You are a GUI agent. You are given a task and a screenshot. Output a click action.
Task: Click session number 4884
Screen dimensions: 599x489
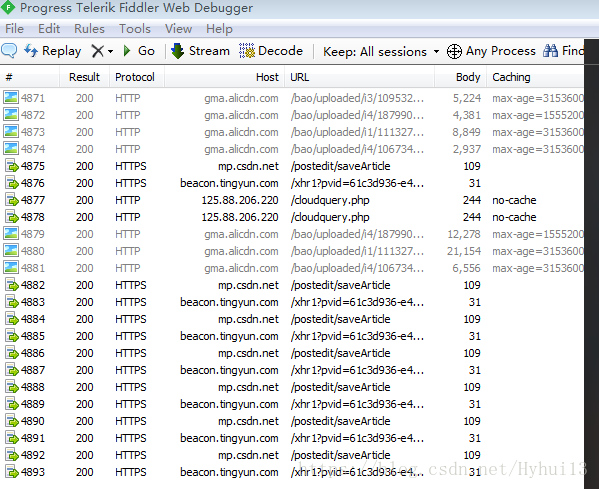tap(33, 319)
